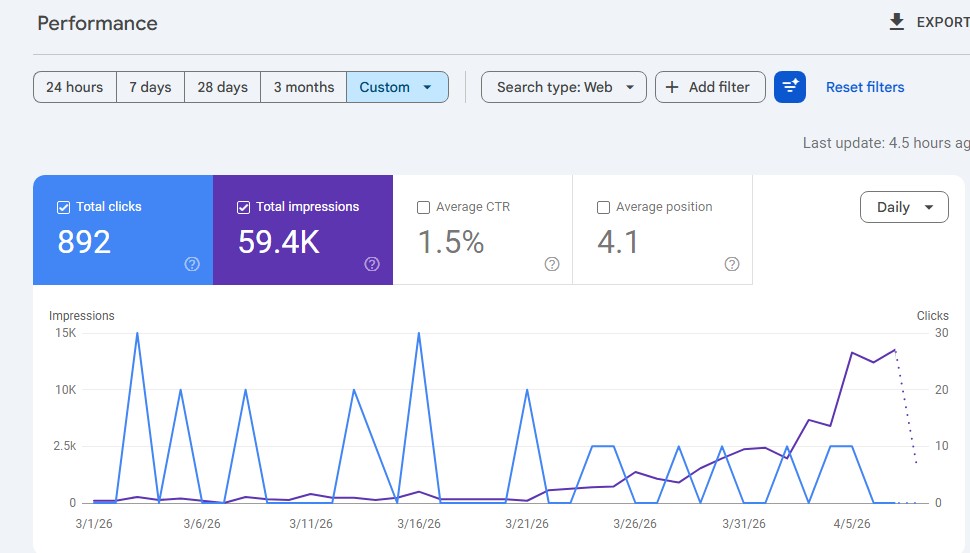Enable the Average position checkbox

coord(603,207)
